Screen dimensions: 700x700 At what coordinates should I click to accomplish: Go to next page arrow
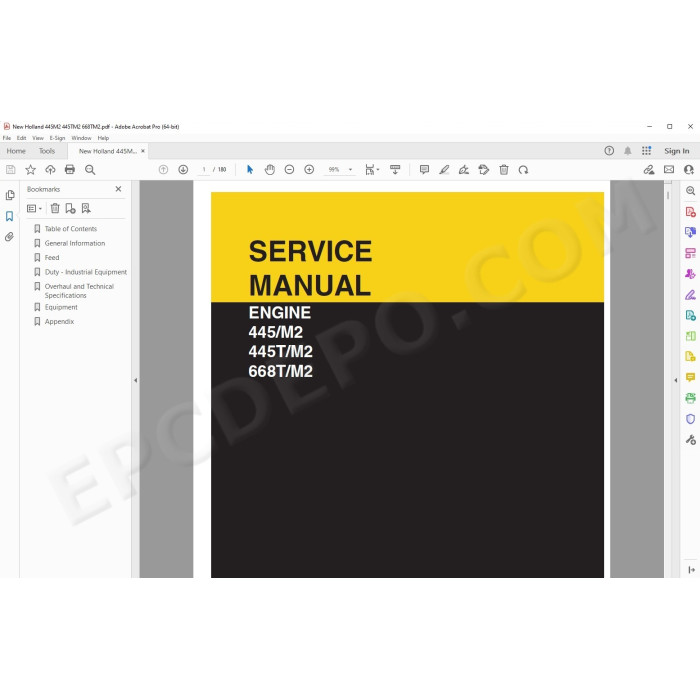pos(183,170)
